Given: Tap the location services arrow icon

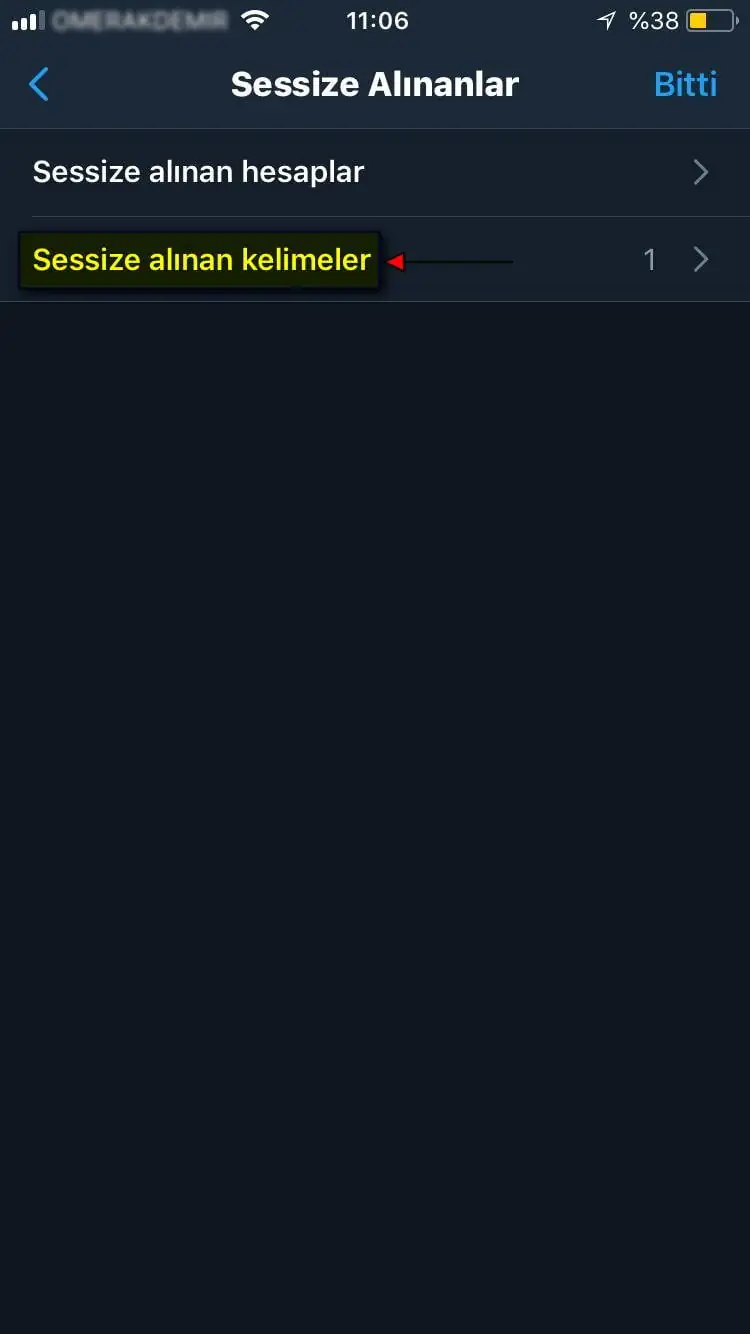Looking at the screenshot, I should [x=606, y=20].
